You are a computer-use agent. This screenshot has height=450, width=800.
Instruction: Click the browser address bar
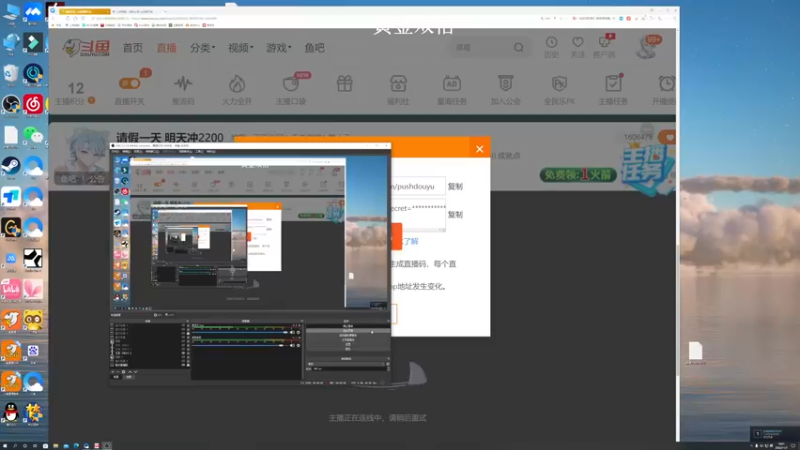(x=306, y=18)
